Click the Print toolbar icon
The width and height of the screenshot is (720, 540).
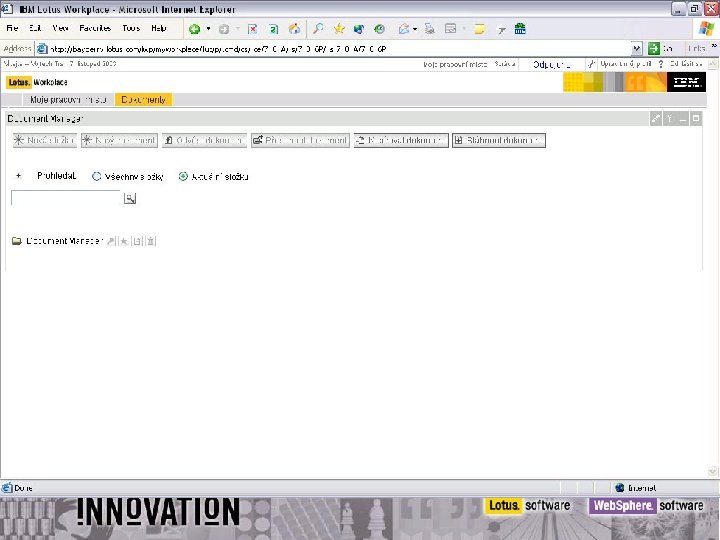point(430,29)
